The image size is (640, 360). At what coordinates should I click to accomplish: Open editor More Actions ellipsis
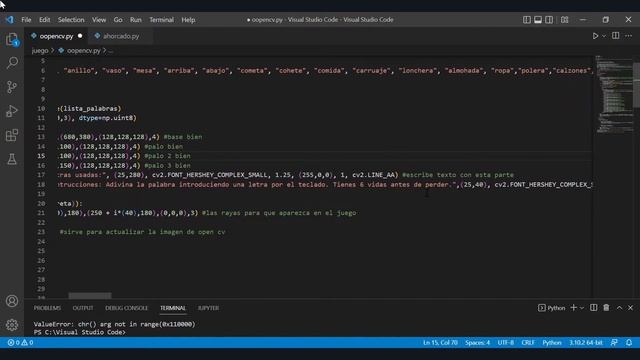pyautogui.click(x=629, y=36)
